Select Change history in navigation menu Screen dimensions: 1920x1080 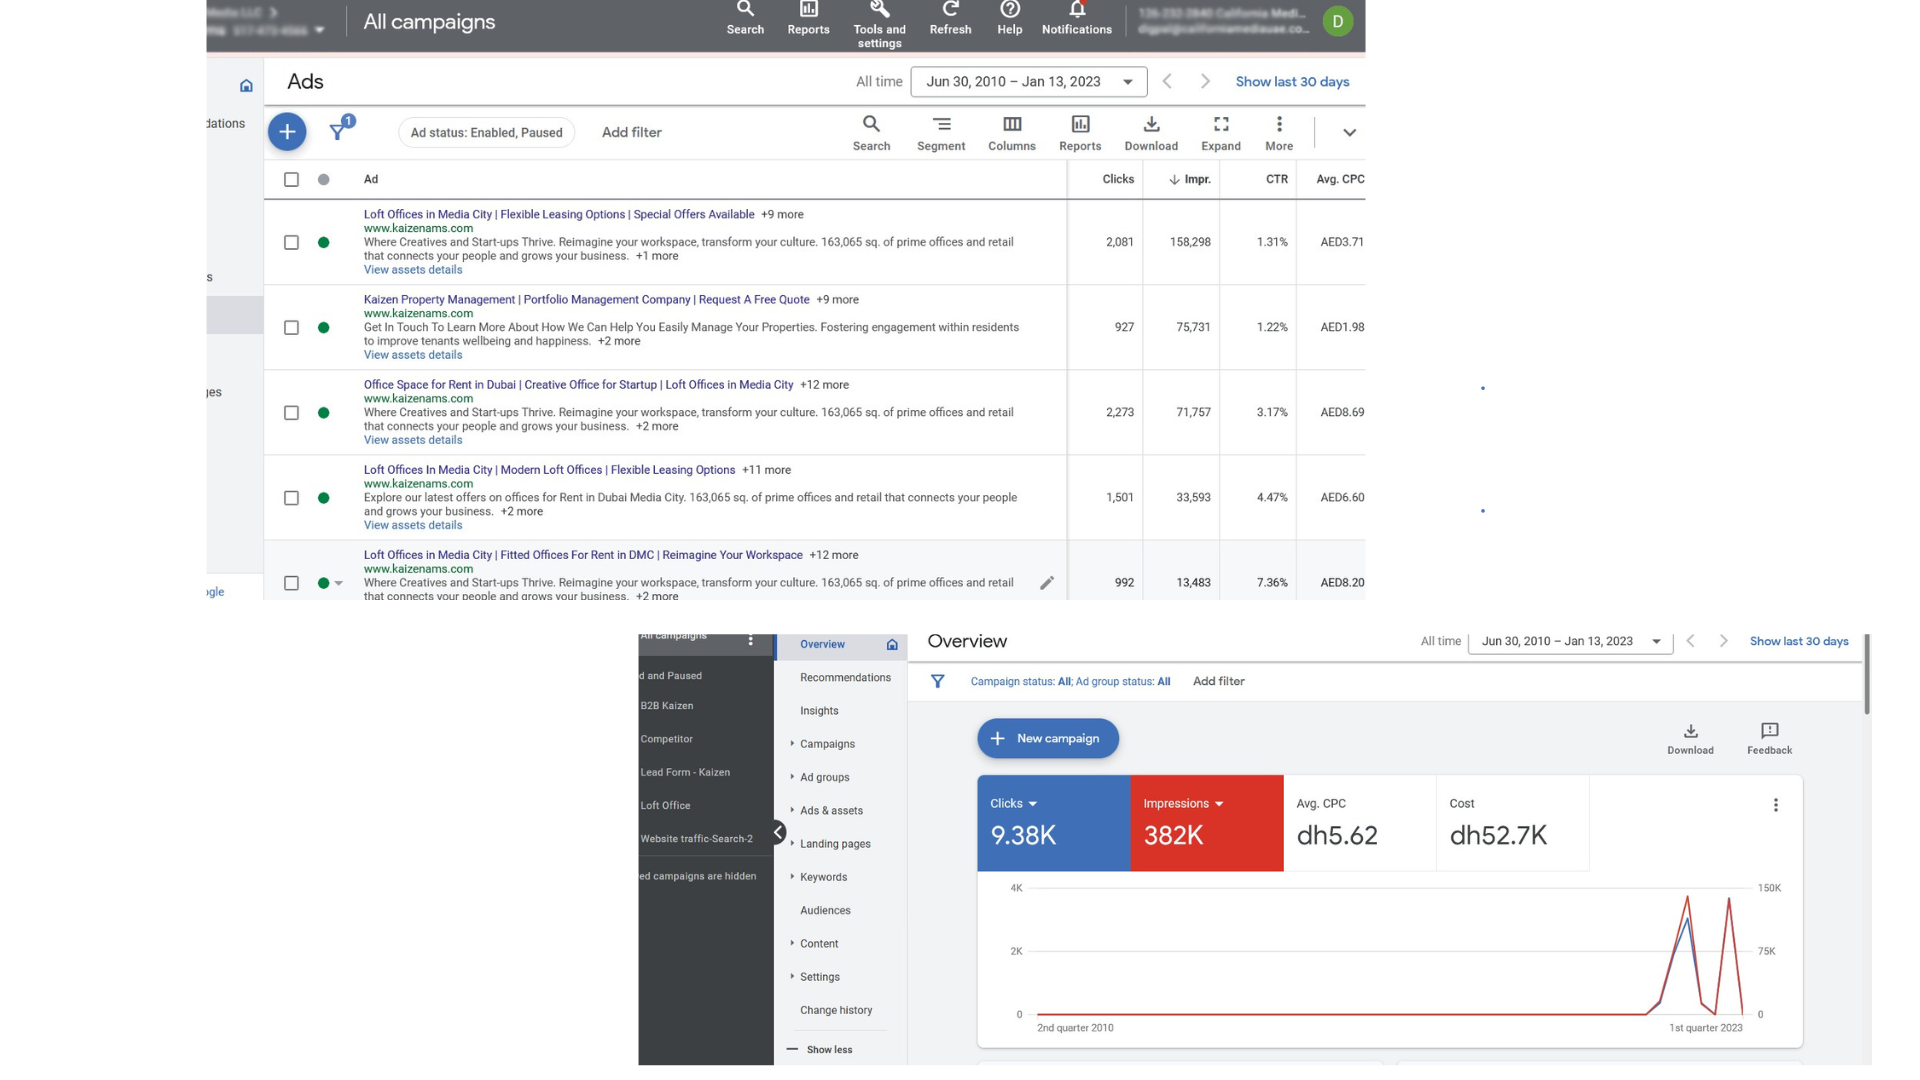[x=835, y=1010]
